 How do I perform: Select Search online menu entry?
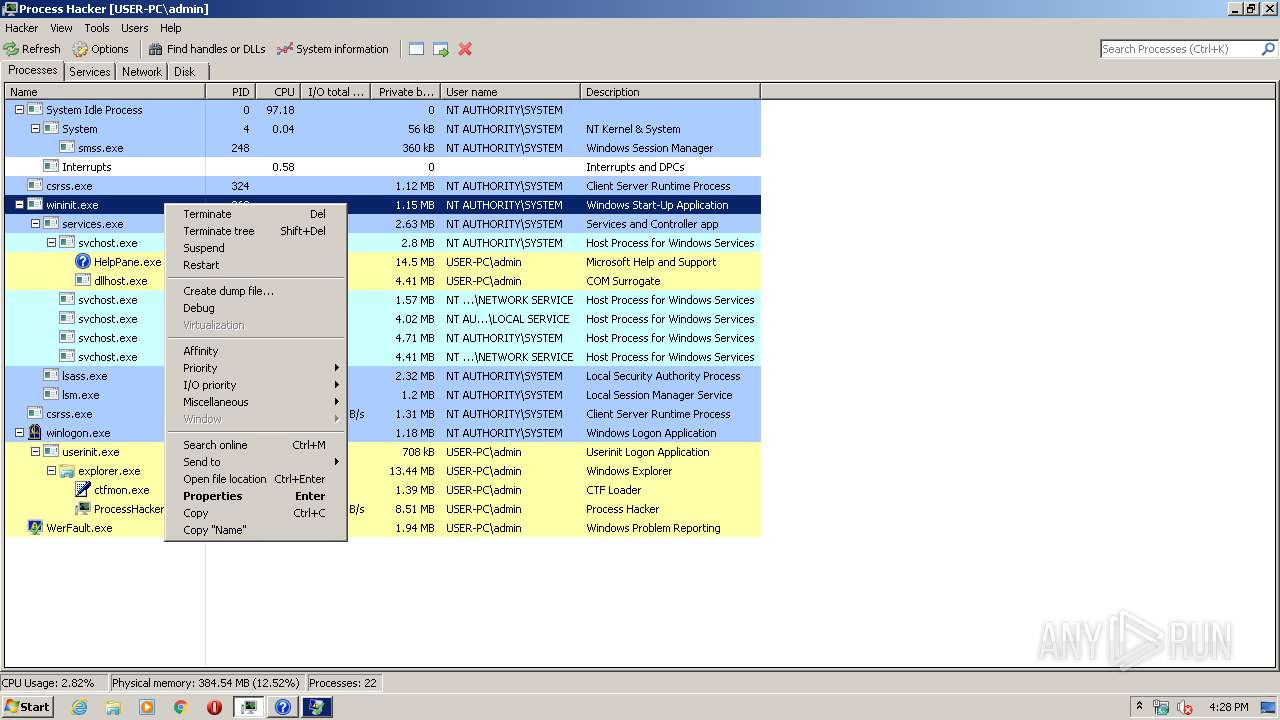click(x=256, y=445)
